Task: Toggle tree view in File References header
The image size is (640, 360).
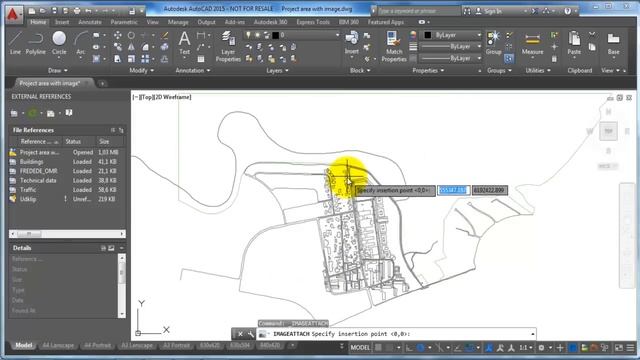Action: [121, 130]
